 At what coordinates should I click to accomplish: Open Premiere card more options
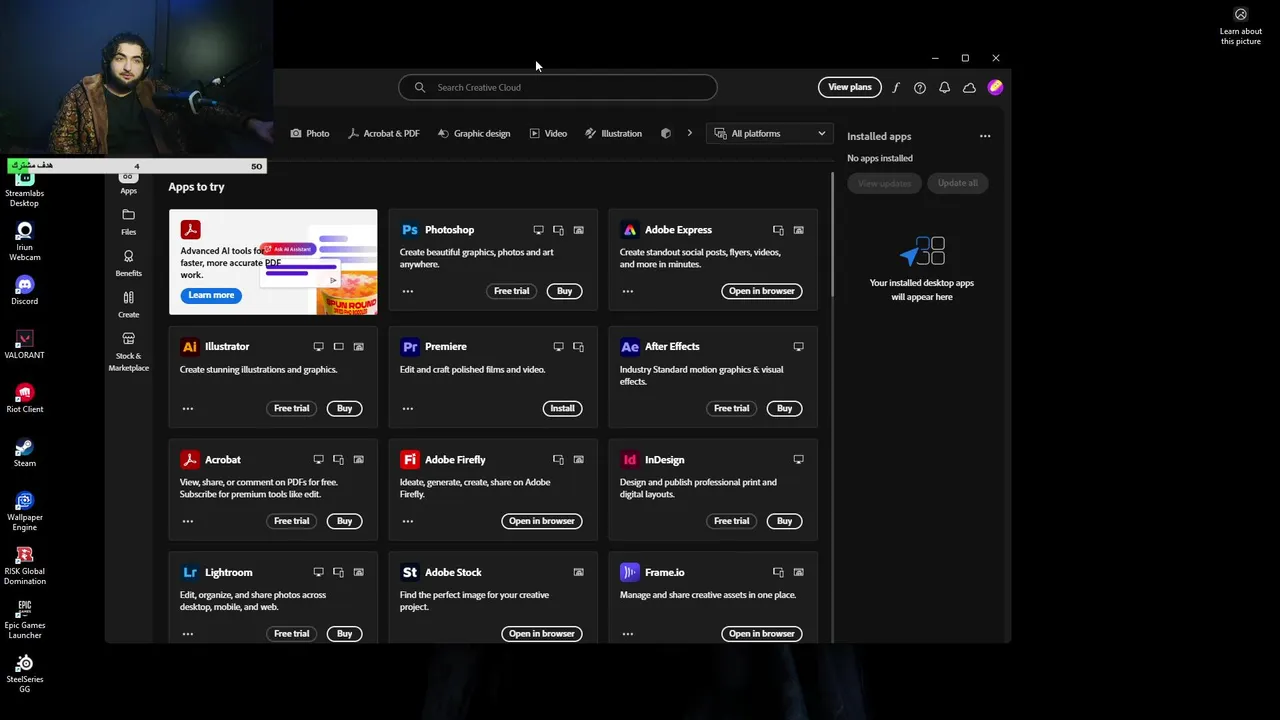click(408, 408)
